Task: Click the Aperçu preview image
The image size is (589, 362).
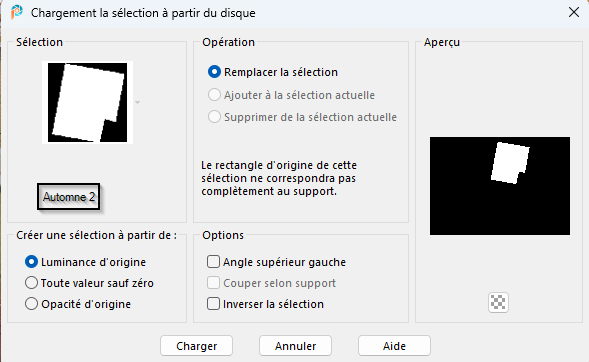Action: pyautogui.click(x=500, y=186)
